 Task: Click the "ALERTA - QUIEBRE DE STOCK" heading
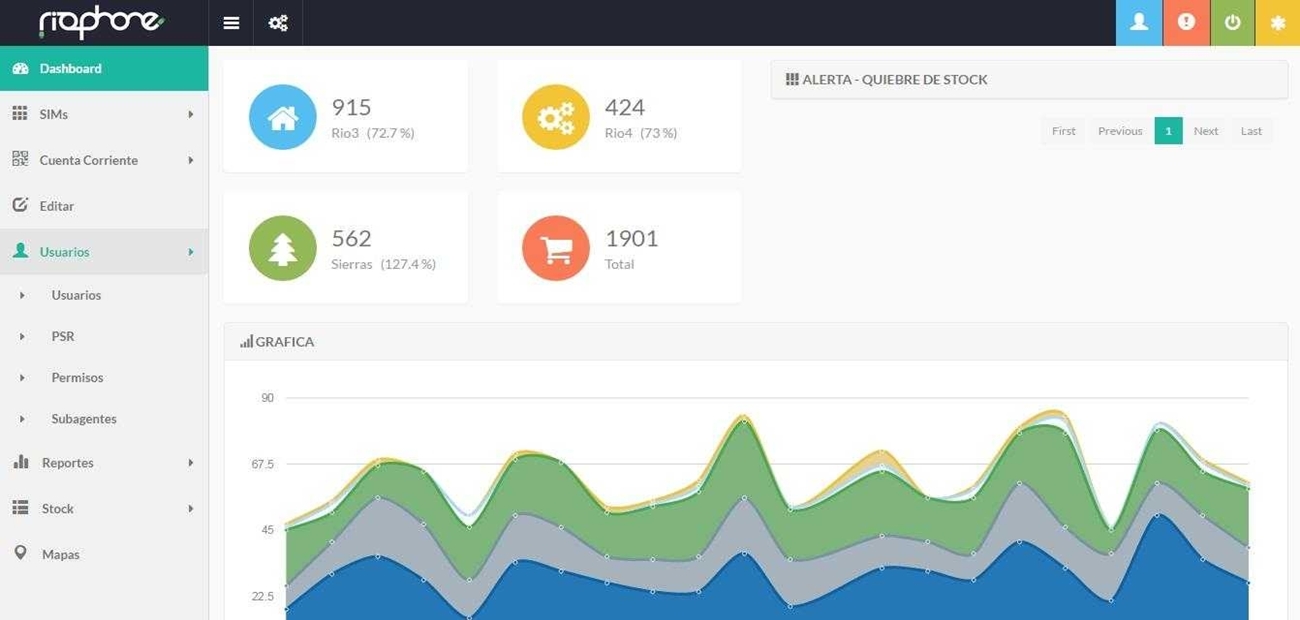pyautogui.click(x=895, y=79)
